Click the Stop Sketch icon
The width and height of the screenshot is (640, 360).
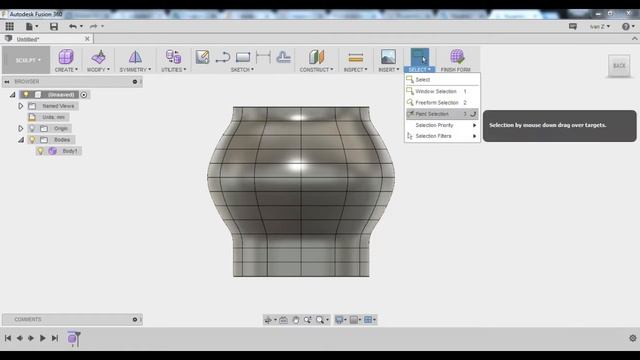[x=284, y=57]
